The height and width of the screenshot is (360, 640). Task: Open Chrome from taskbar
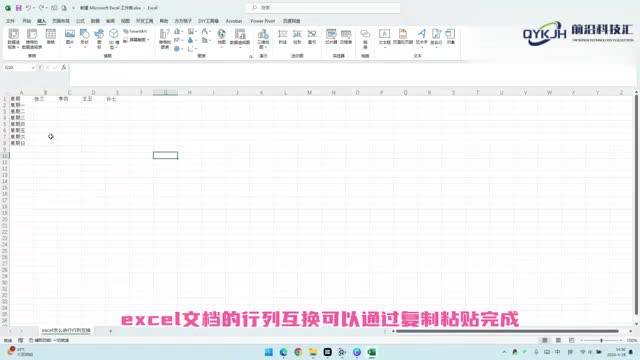(x=298, y=352)
